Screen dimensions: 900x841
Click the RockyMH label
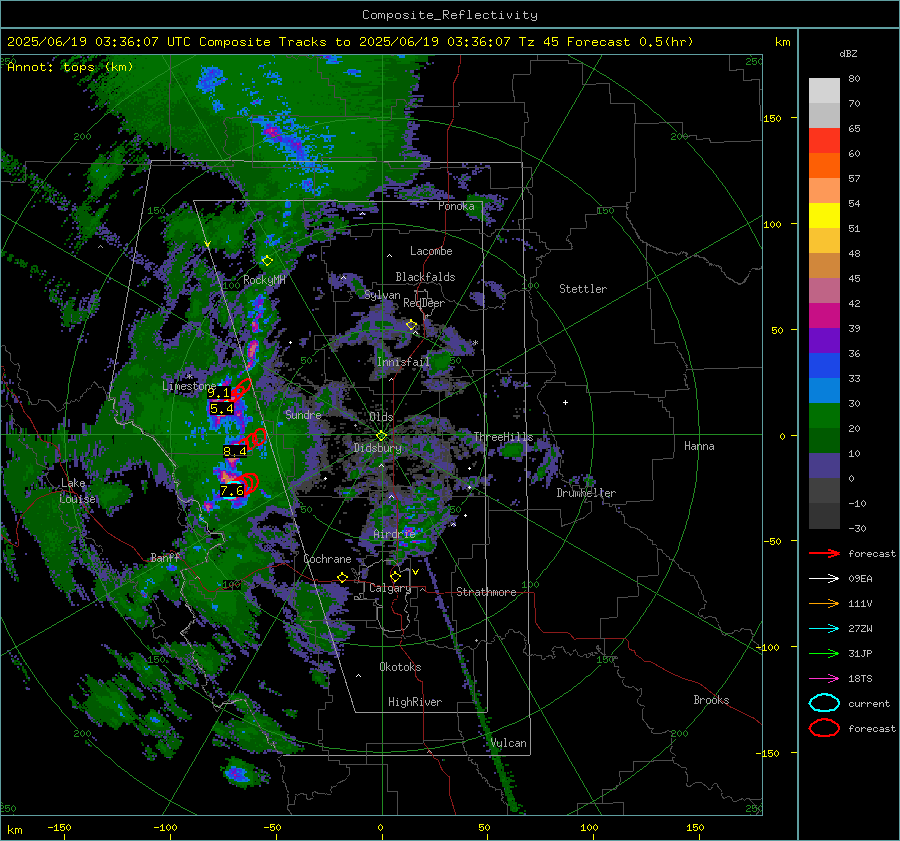(264, 280)
